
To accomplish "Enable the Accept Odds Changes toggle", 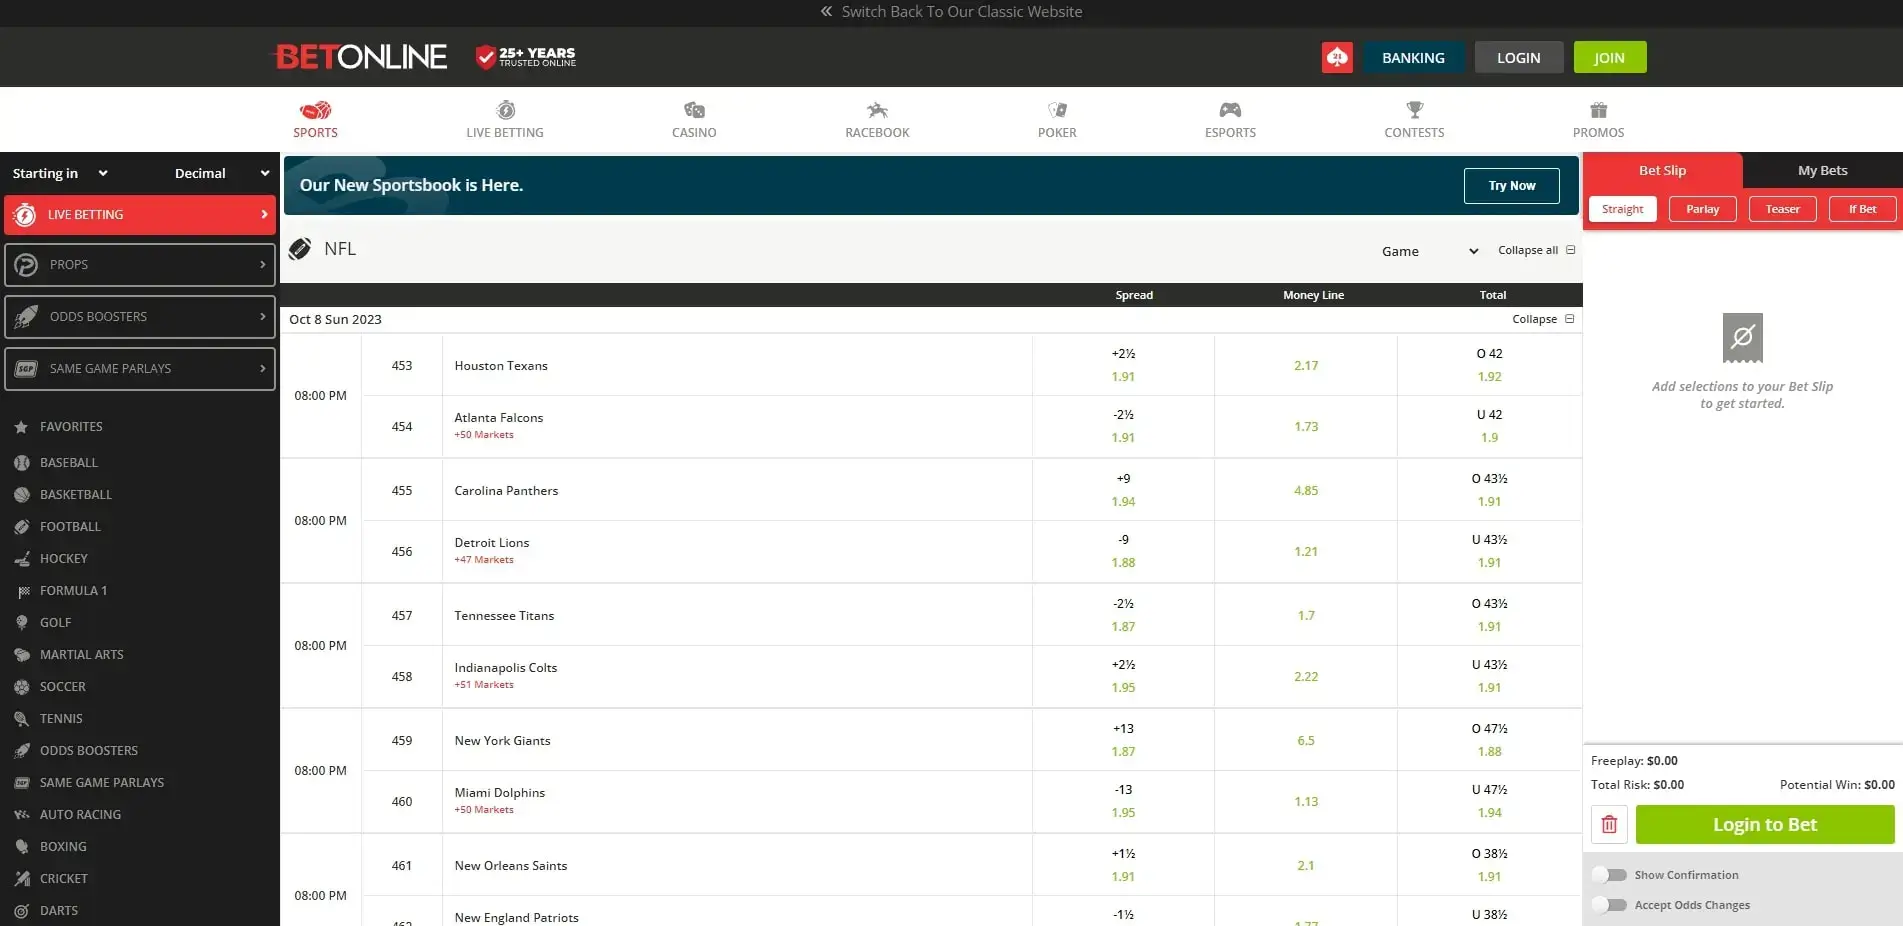I will pyautogui.click(x=1610, y=905).
